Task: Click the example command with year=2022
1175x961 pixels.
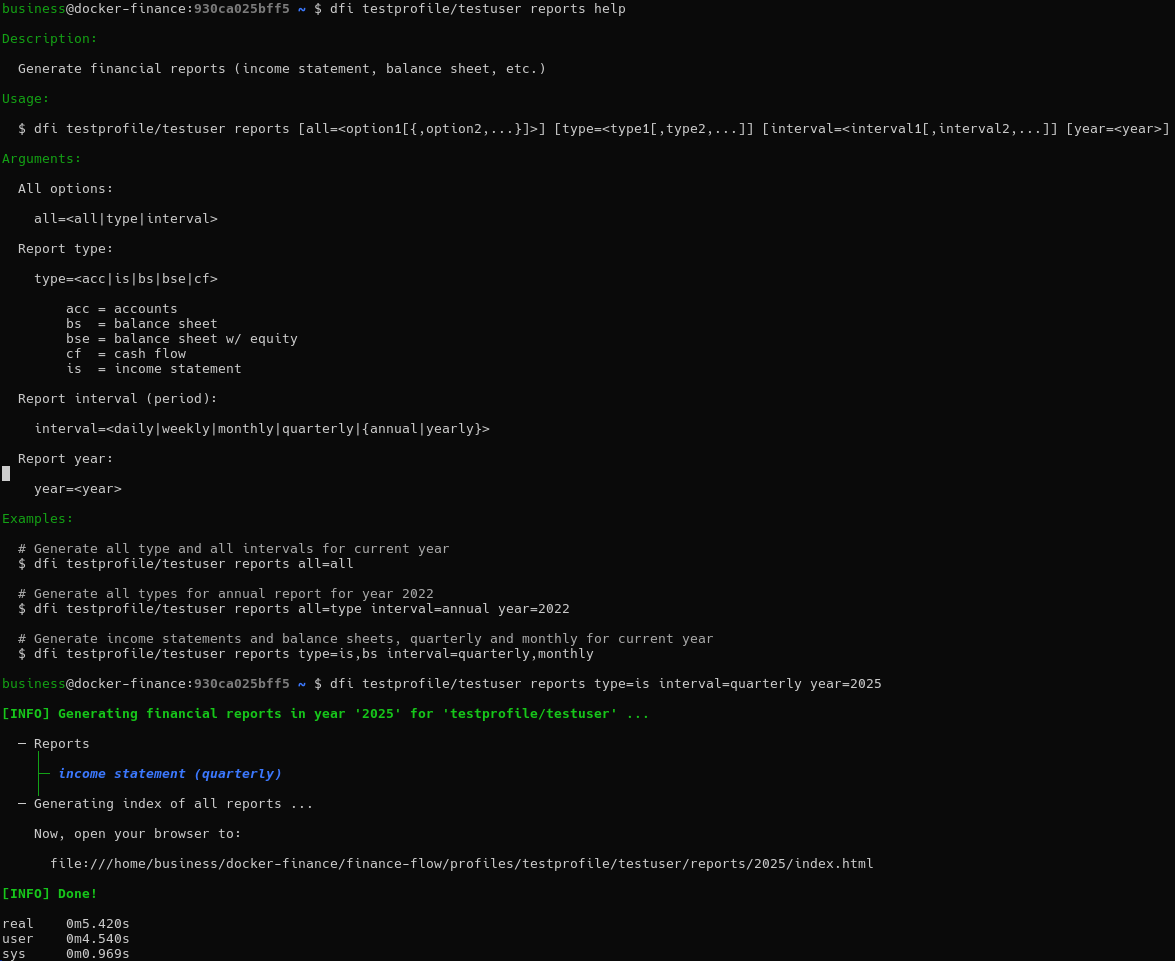Action: point(301,609)
